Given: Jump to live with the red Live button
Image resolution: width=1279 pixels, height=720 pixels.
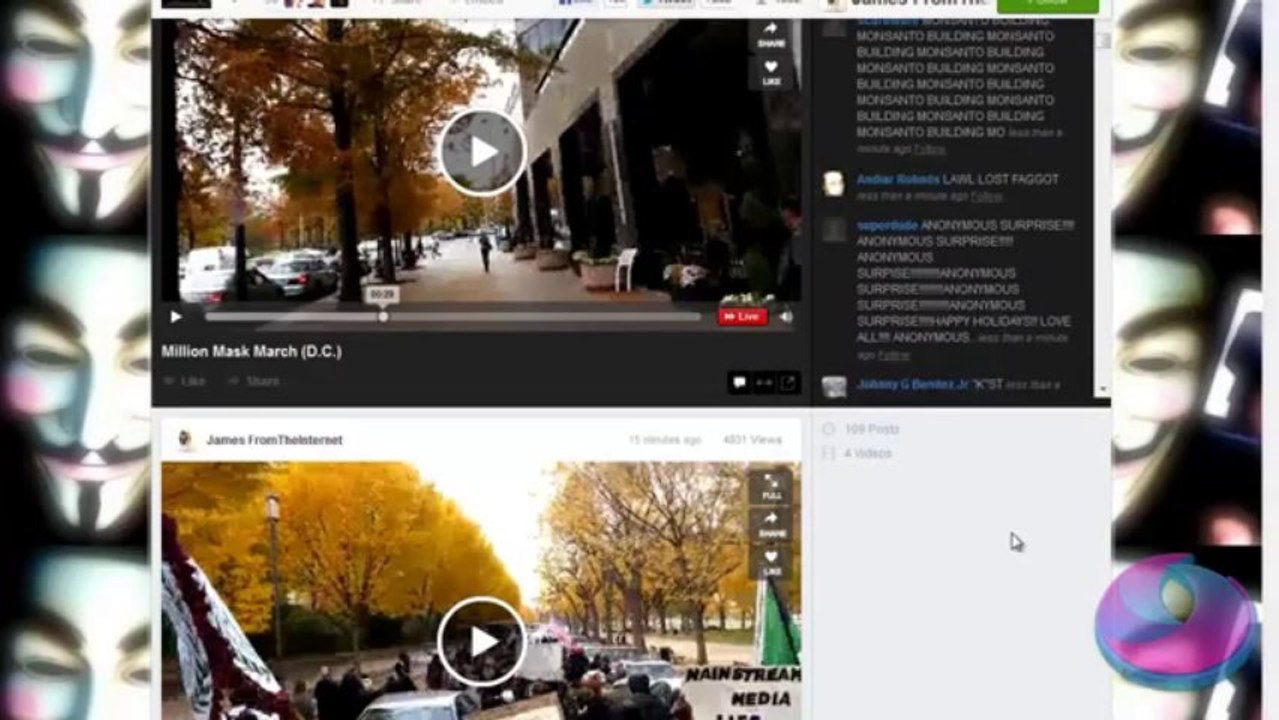Looking at the screenshot, I should click(742, 317).
